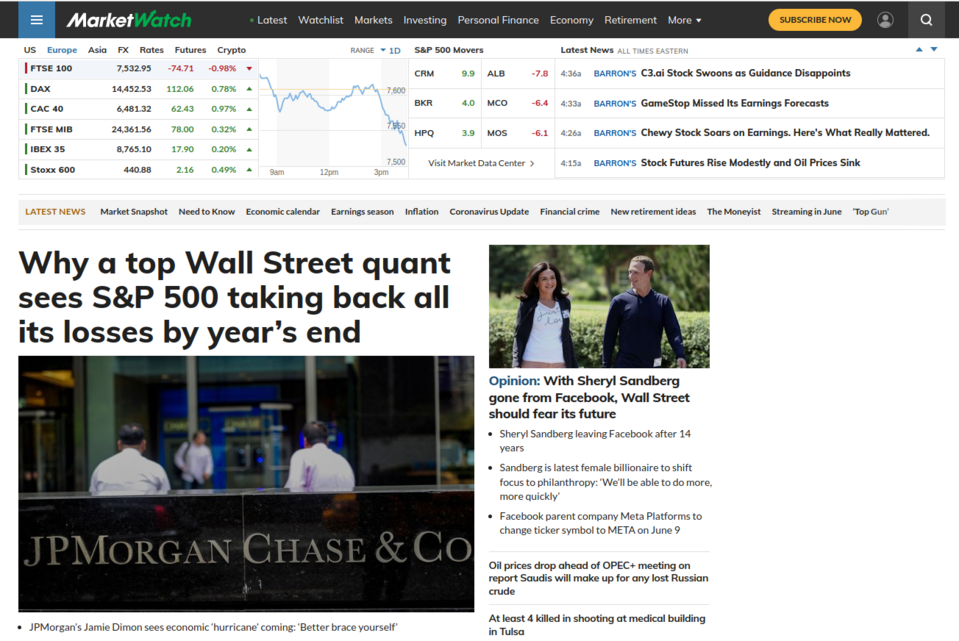The image size is (959, 641).
Task: Click the HPQ mover ticker
Action: [x=424, y=133]
